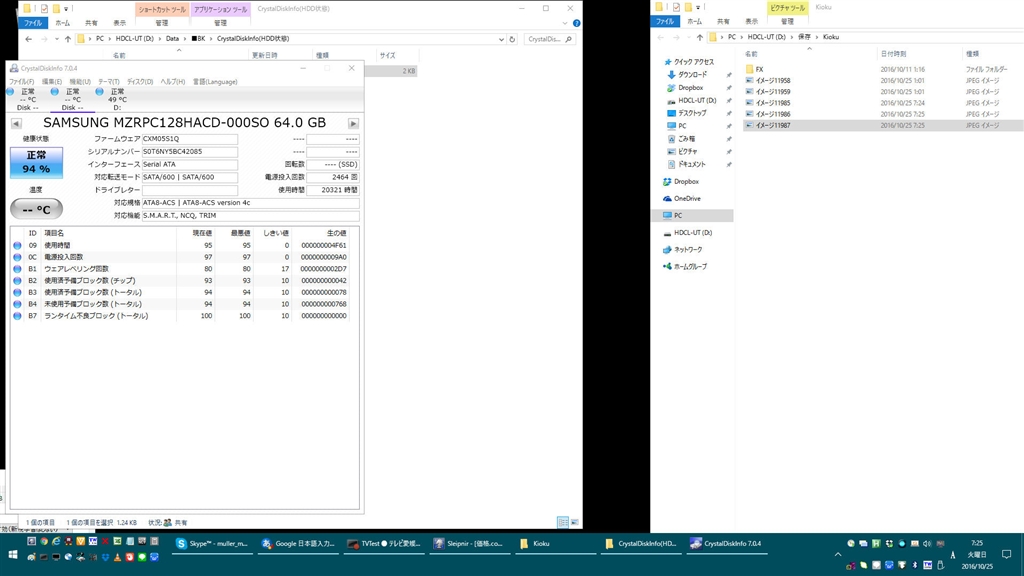
Task: Switch to Sleipnir browser in the taskbar
Action: pos(469,544)
